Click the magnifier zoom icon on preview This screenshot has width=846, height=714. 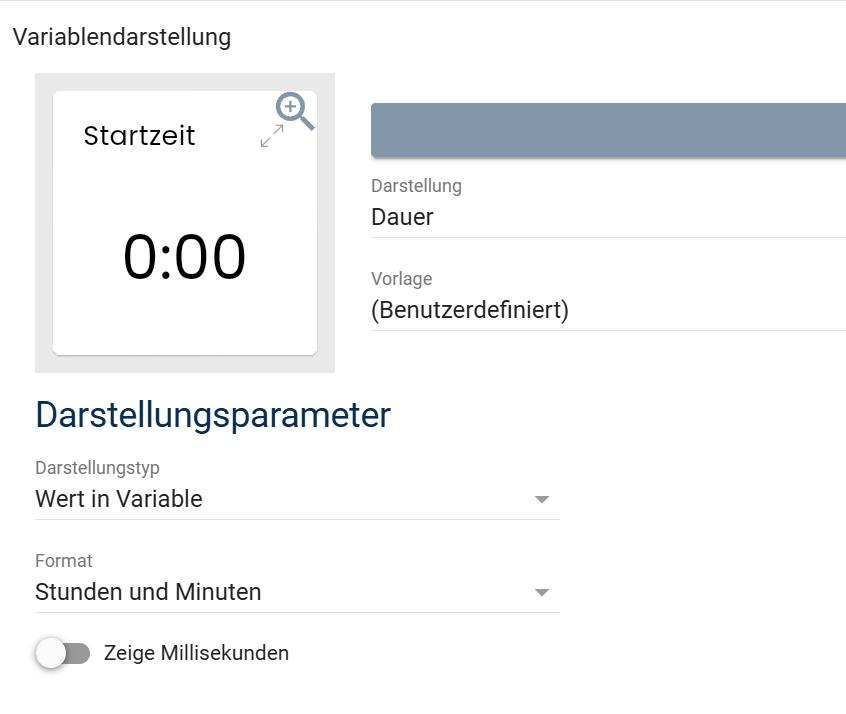295,111
